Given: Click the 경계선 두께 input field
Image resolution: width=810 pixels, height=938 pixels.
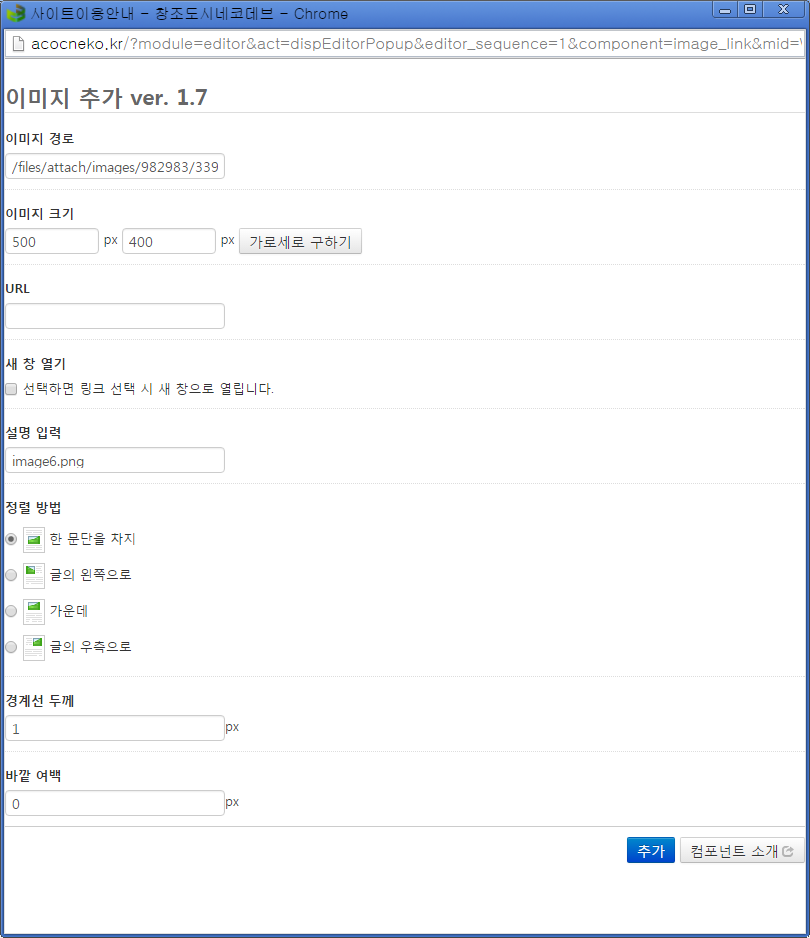Looking at the screenshot, I should [x=115, y=728].
